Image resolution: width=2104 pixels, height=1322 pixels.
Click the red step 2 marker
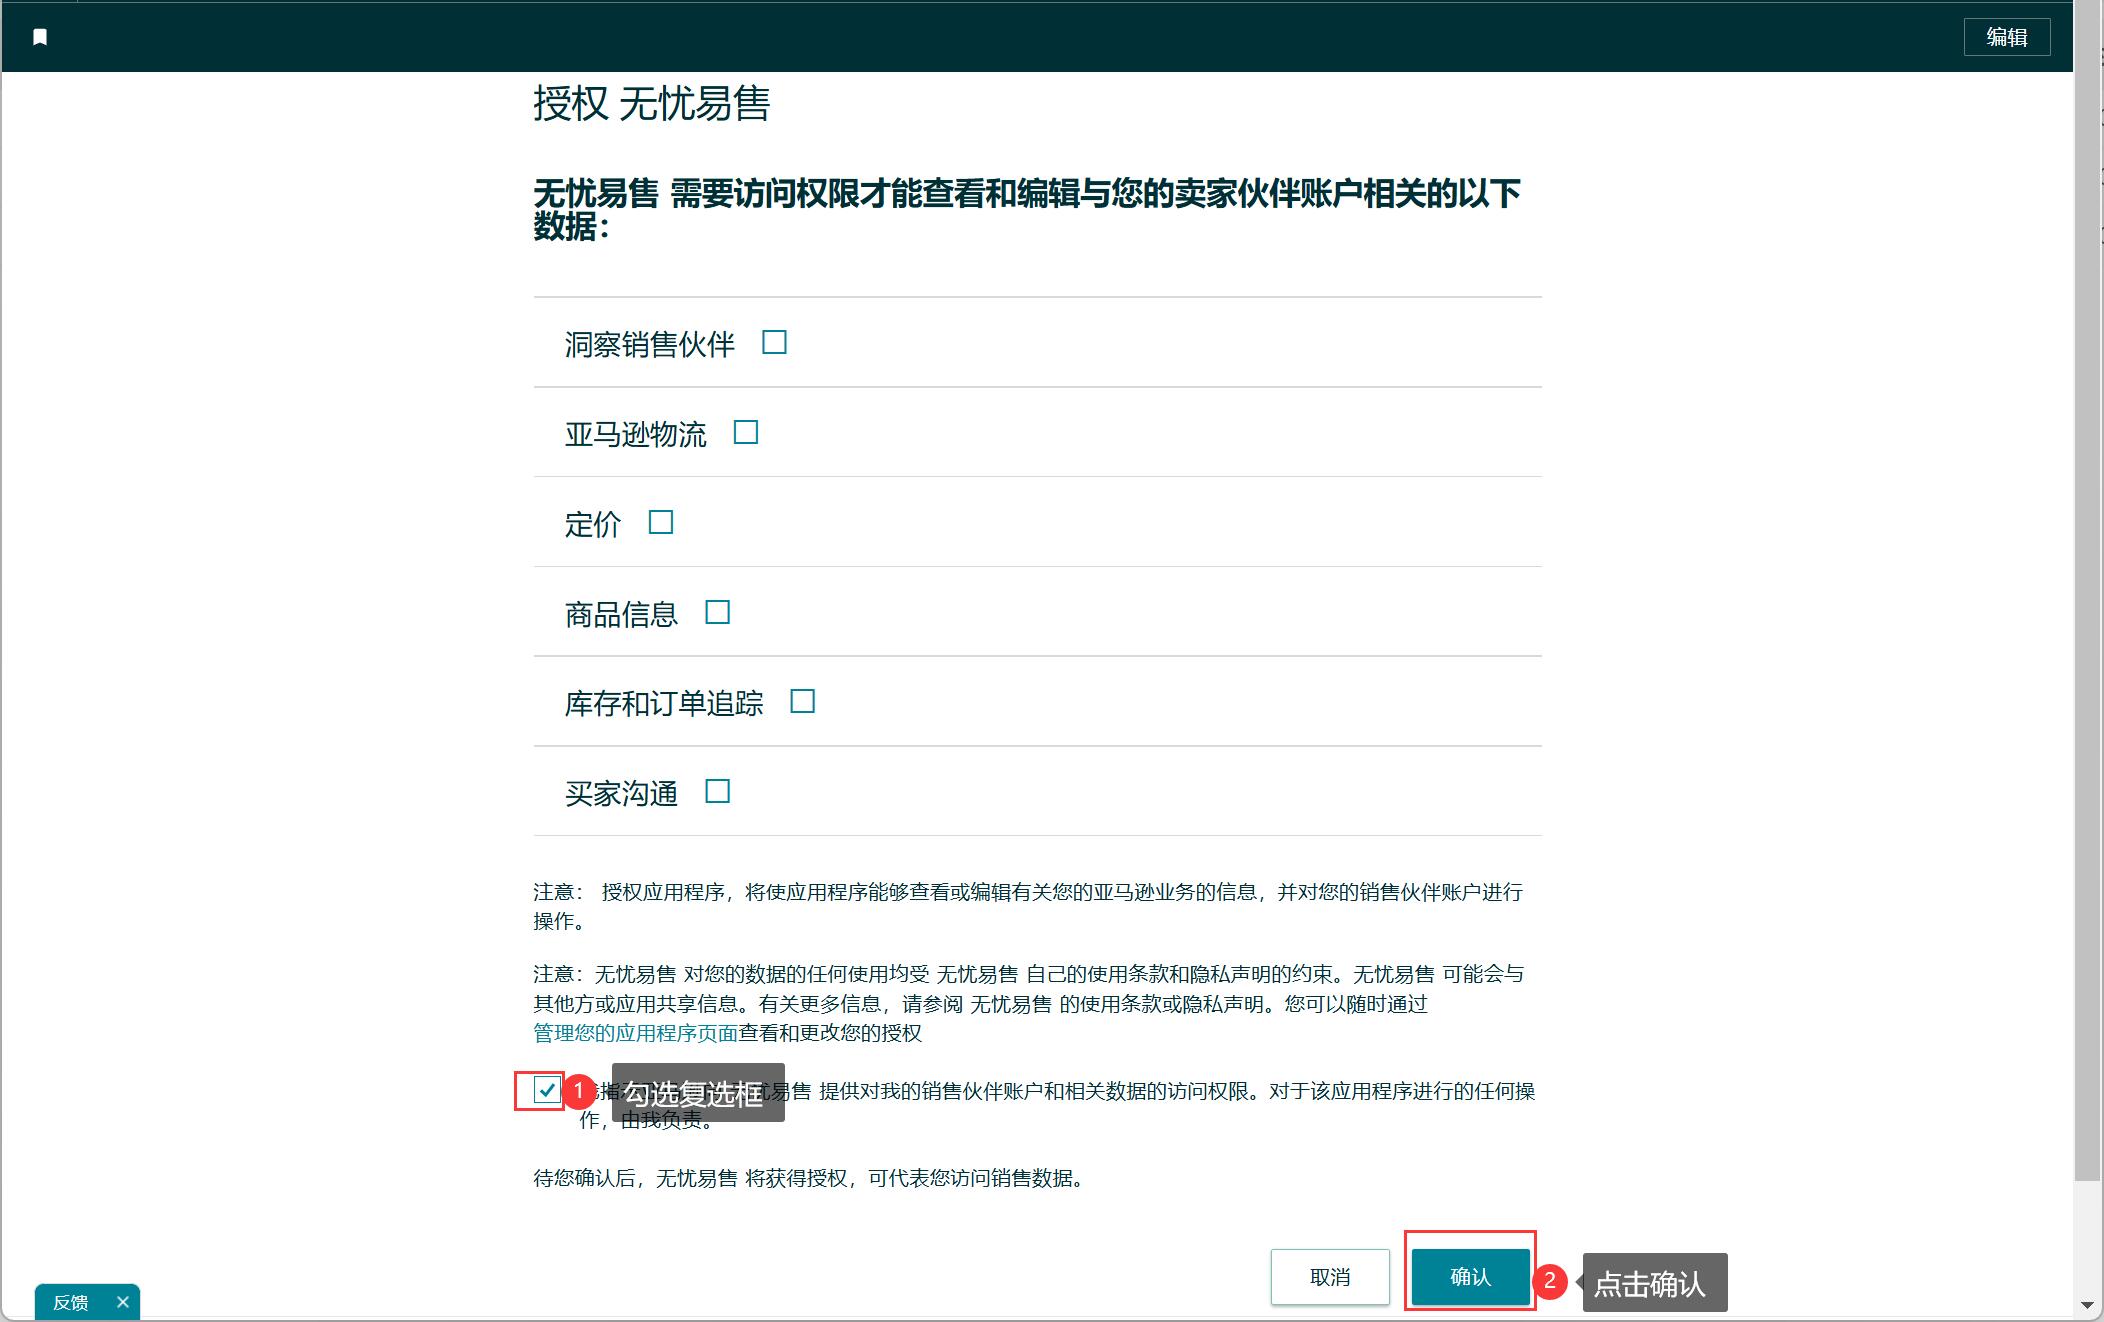coord(1549,1281)
